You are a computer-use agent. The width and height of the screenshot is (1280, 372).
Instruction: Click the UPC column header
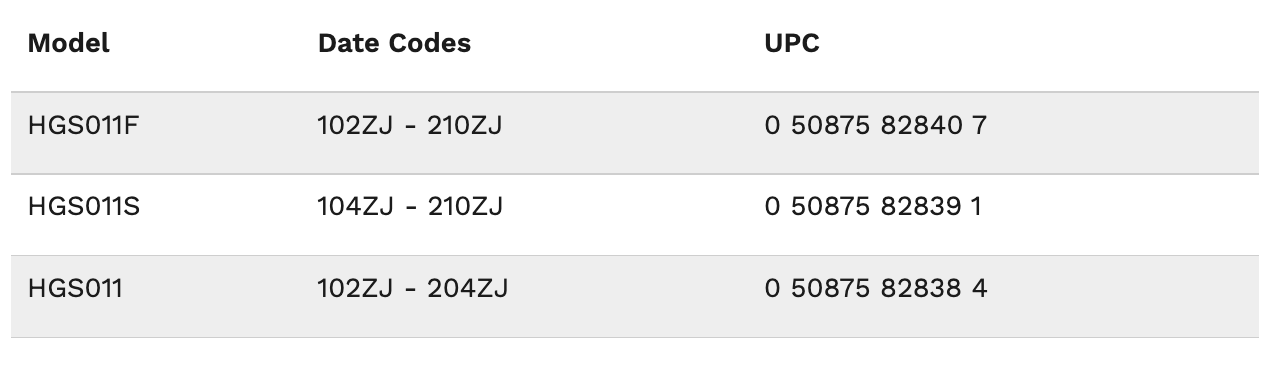(x=792, y=44)
